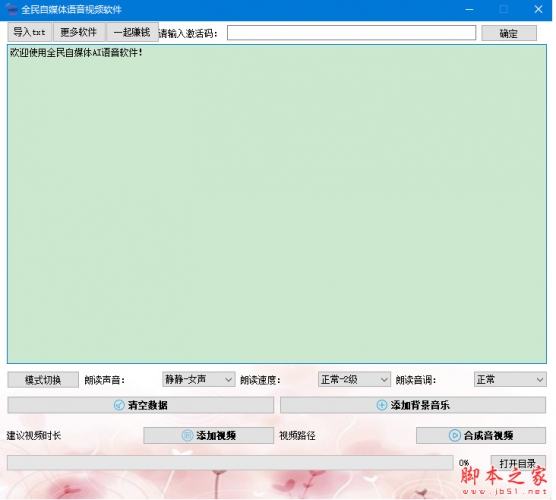This screenshot has height=500, width=556.
Task: Click the 模式切换 button
Action: (43, 380)
